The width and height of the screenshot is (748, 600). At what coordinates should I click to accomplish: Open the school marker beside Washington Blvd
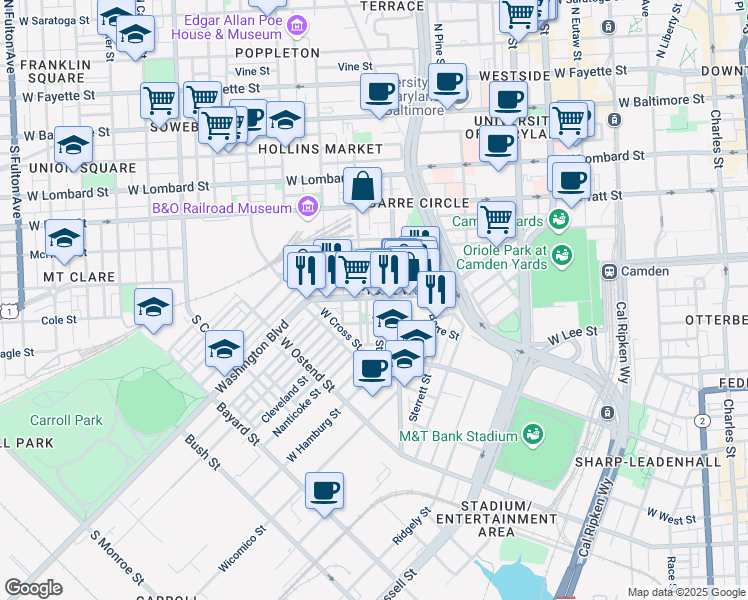[x=224, y=349]
